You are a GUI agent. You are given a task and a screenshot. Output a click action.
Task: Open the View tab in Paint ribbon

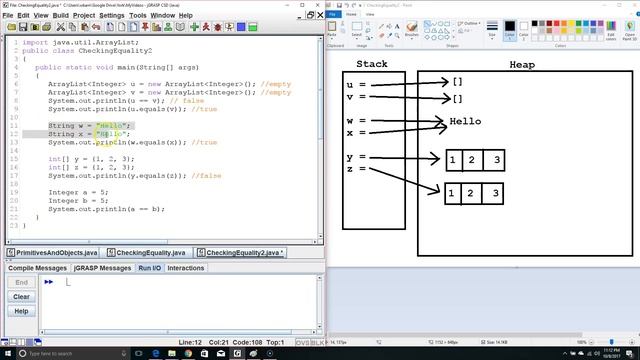[x=370, y=14]
